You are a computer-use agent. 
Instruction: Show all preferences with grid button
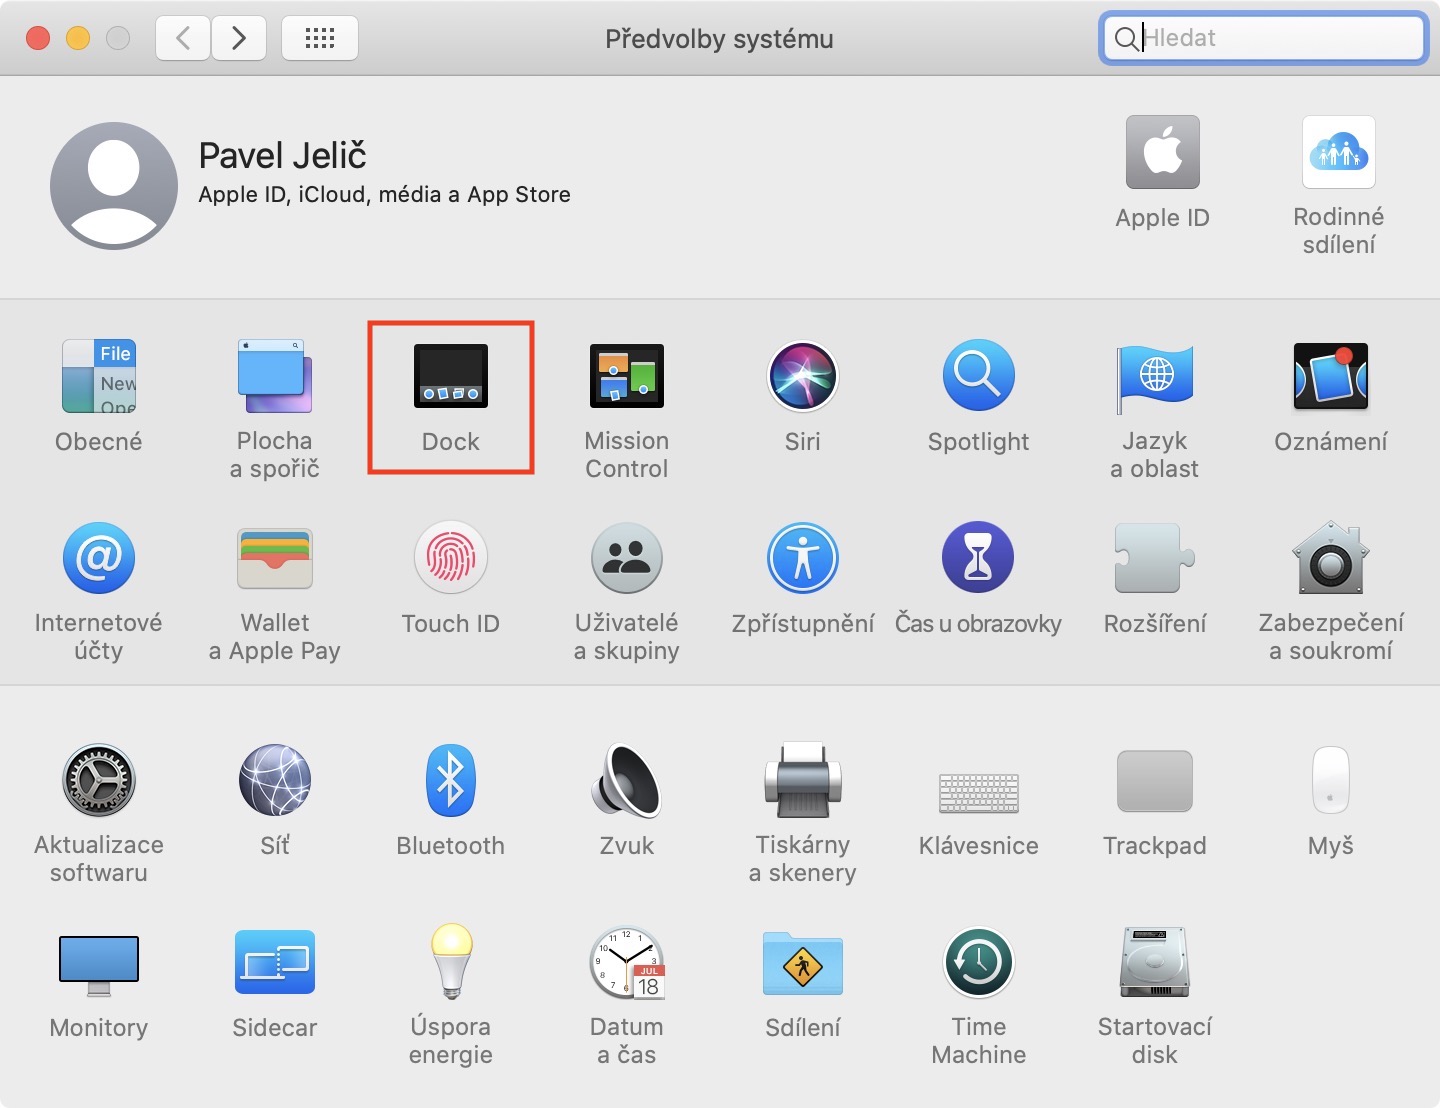tap(320, 38)
